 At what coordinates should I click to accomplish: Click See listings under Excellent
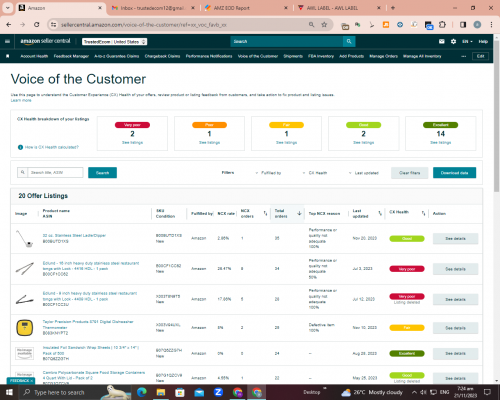[440, 142]
